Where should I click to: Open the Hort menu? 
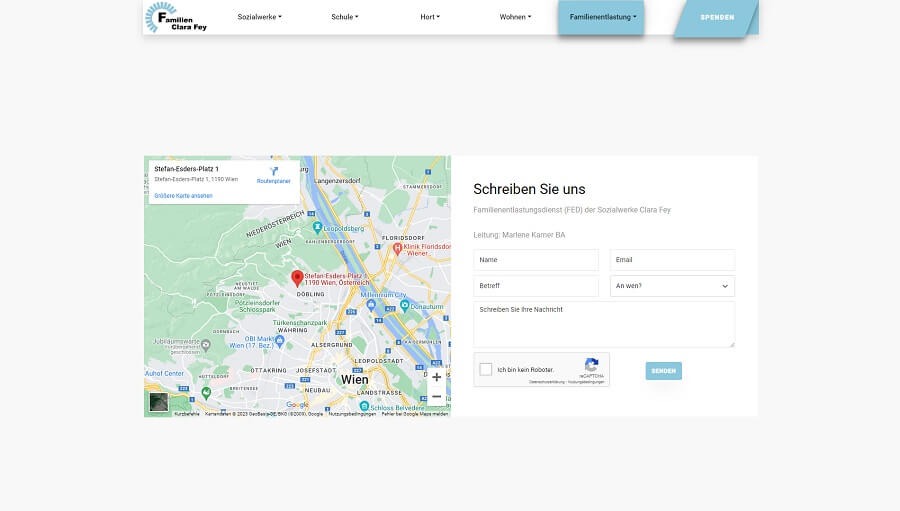(429, 17)
